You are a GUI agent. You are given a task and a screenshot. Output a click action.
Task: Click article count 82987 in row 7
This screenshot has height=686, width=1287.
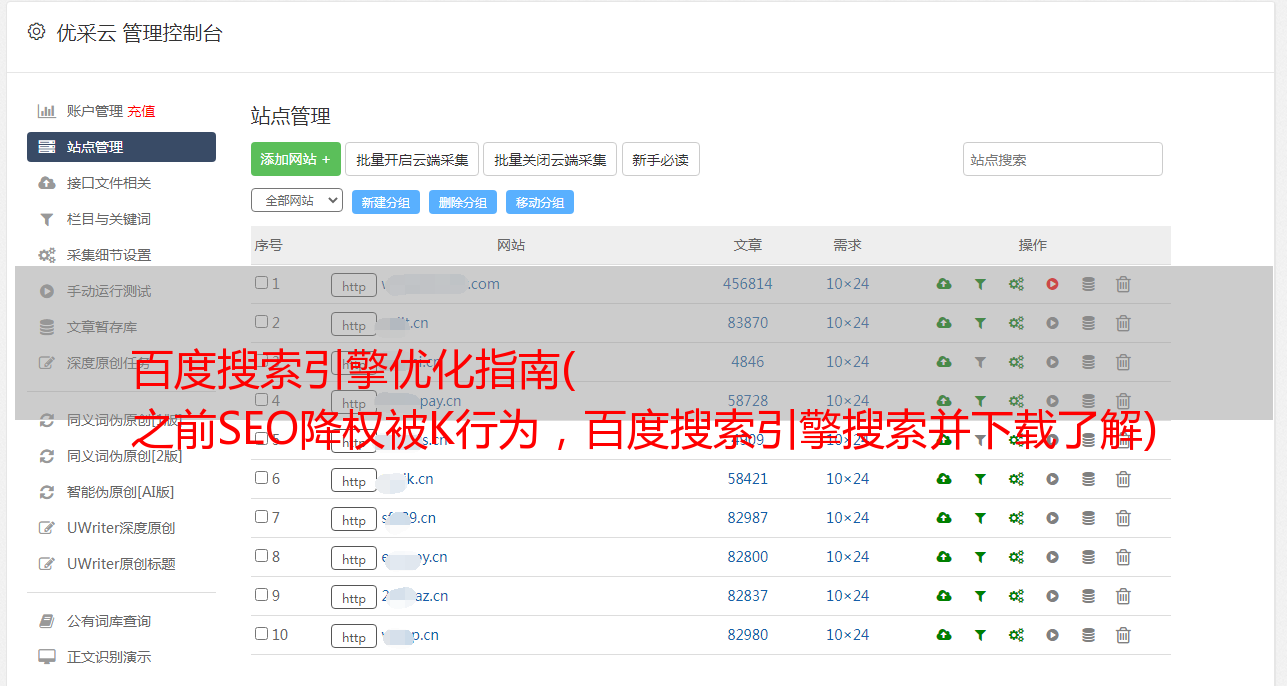coord(748,518)
